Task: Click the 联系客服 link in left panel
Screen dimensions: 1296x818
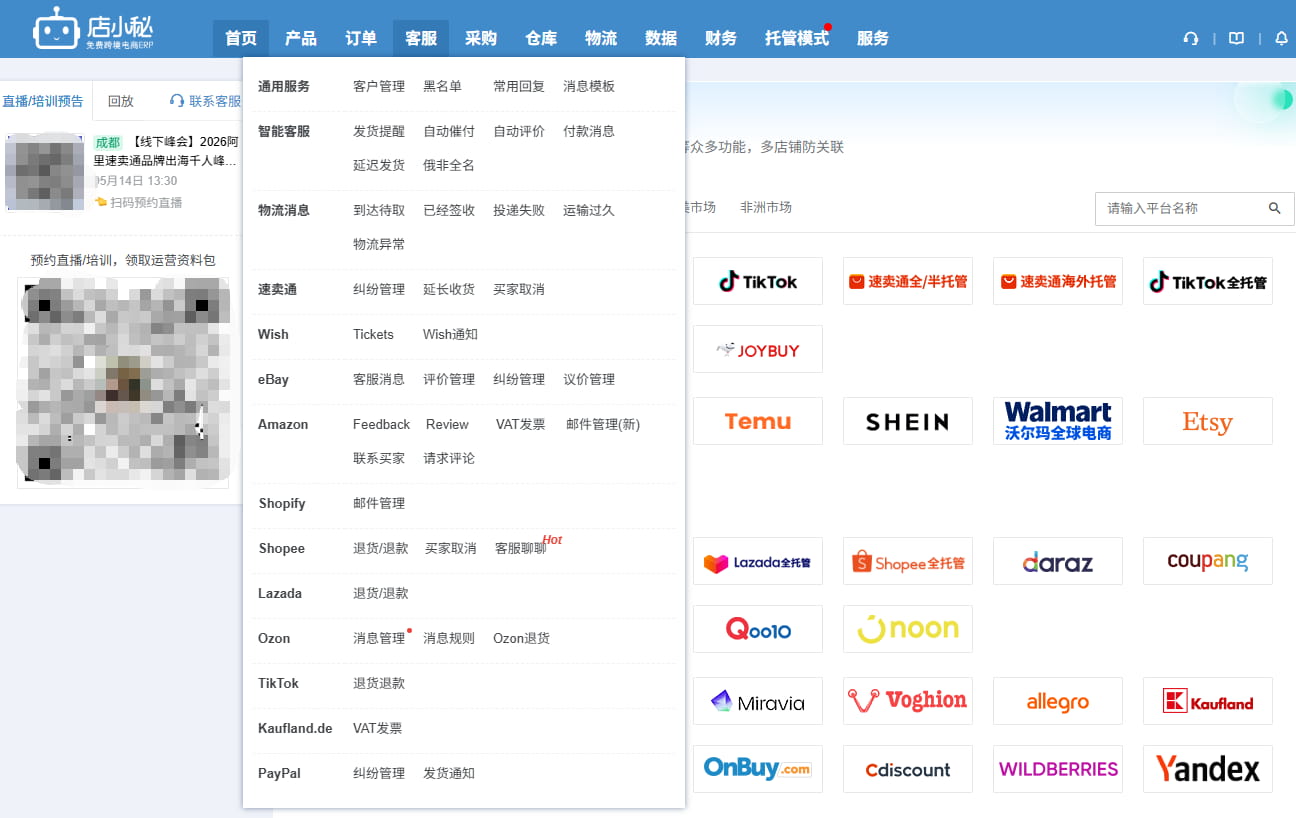Action: (206, 101)
